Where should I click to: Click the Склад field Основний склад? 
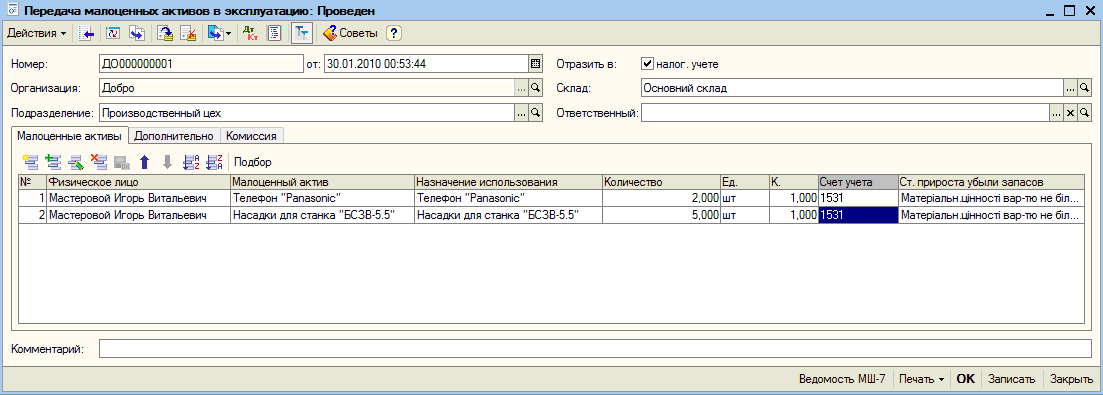click(x=851, y=88)
